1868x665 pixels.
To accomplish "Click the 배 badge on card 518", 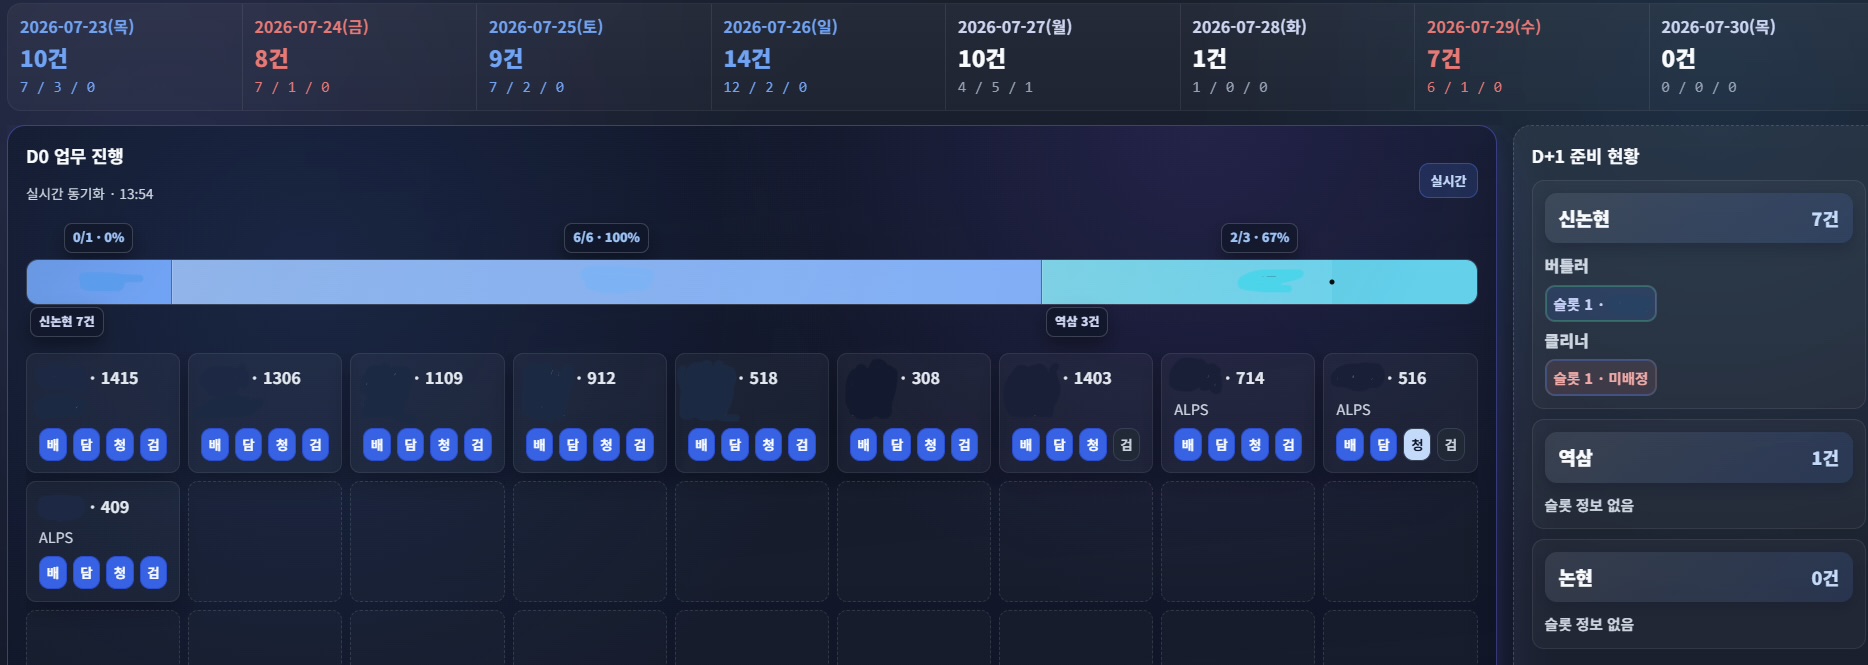I will pos(702,445).
